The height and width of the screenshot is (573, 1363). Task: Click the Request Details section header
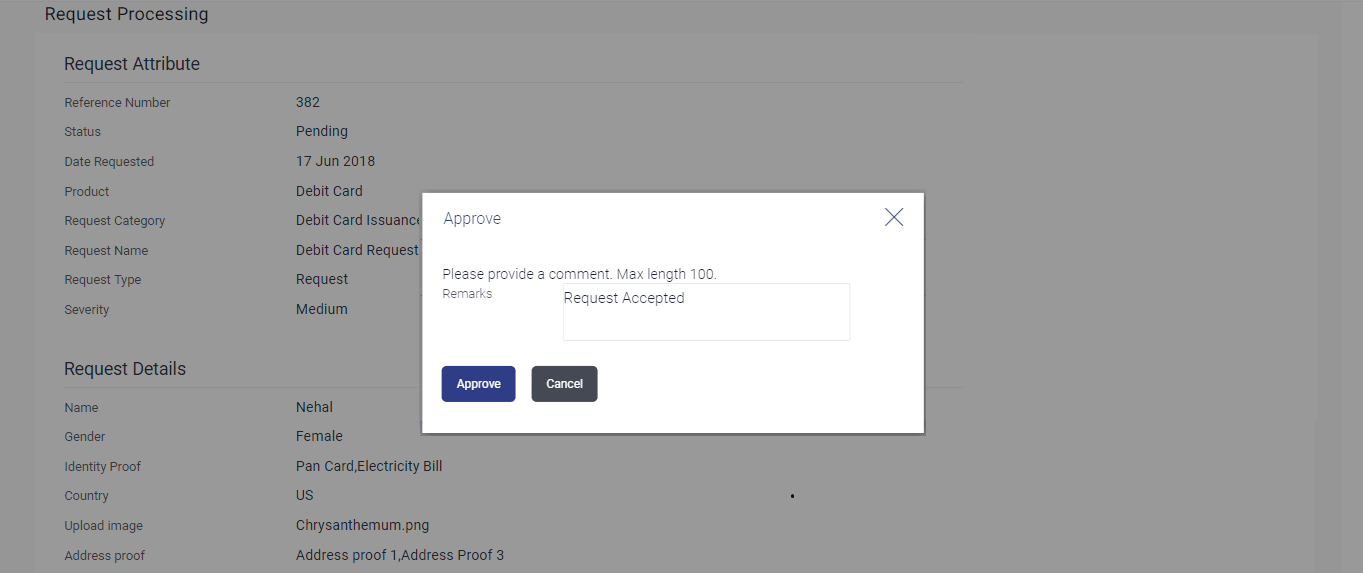[x=125, y=369]
